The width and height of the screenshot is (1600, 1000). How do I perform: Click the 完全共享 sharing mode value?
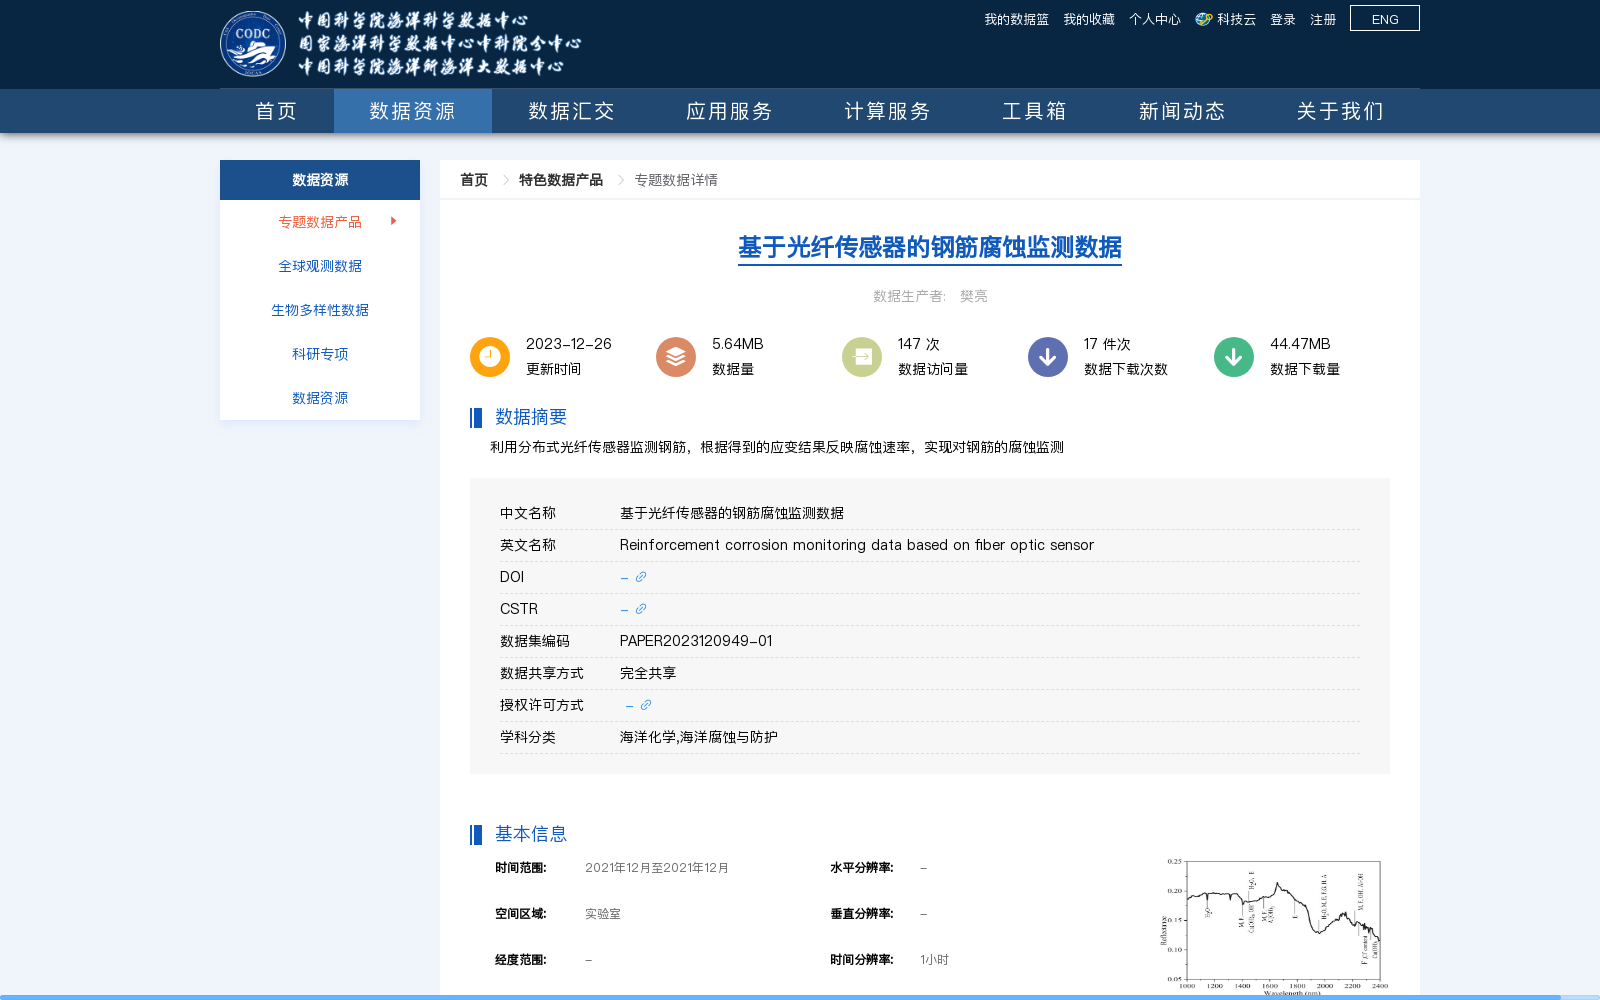tap(648, 673)
